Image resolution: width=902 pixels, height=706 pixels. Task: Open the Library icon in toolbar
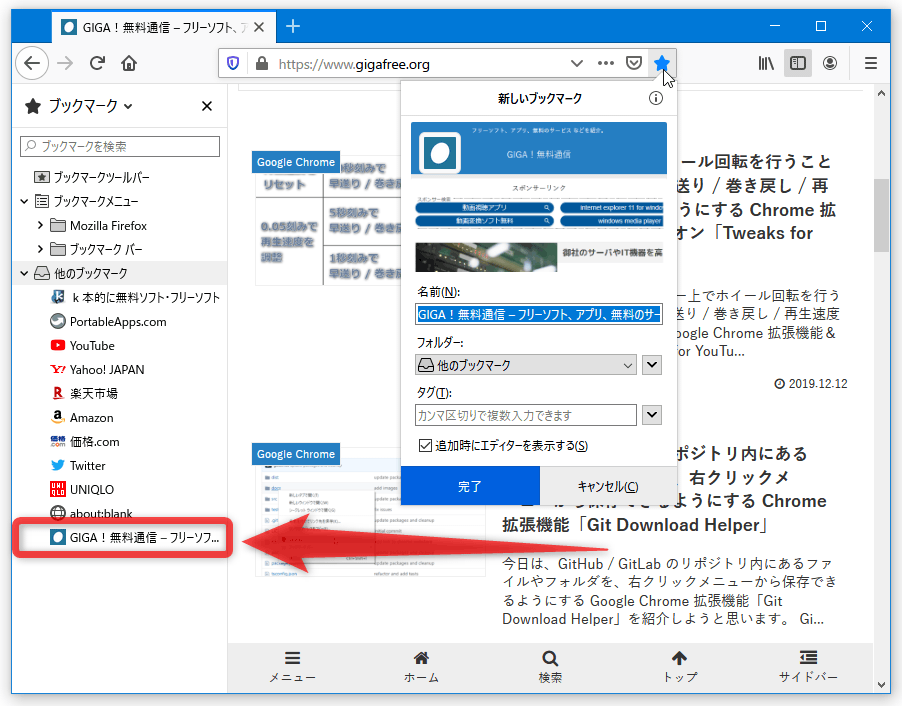click(x=766, y=63)
